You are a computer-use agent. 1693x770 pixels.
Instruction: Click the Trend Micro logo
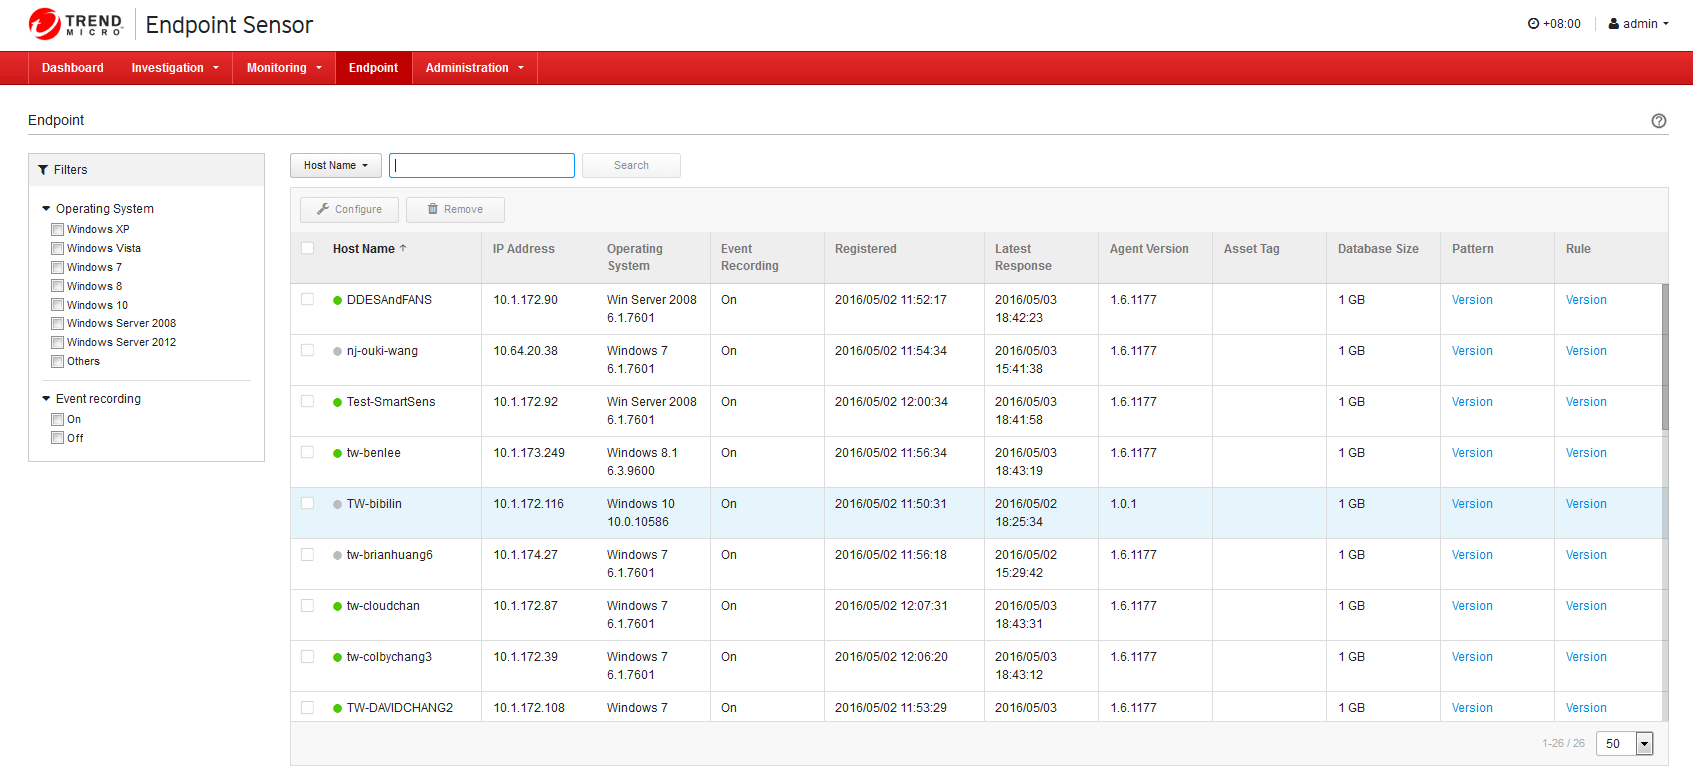point(76,24)
